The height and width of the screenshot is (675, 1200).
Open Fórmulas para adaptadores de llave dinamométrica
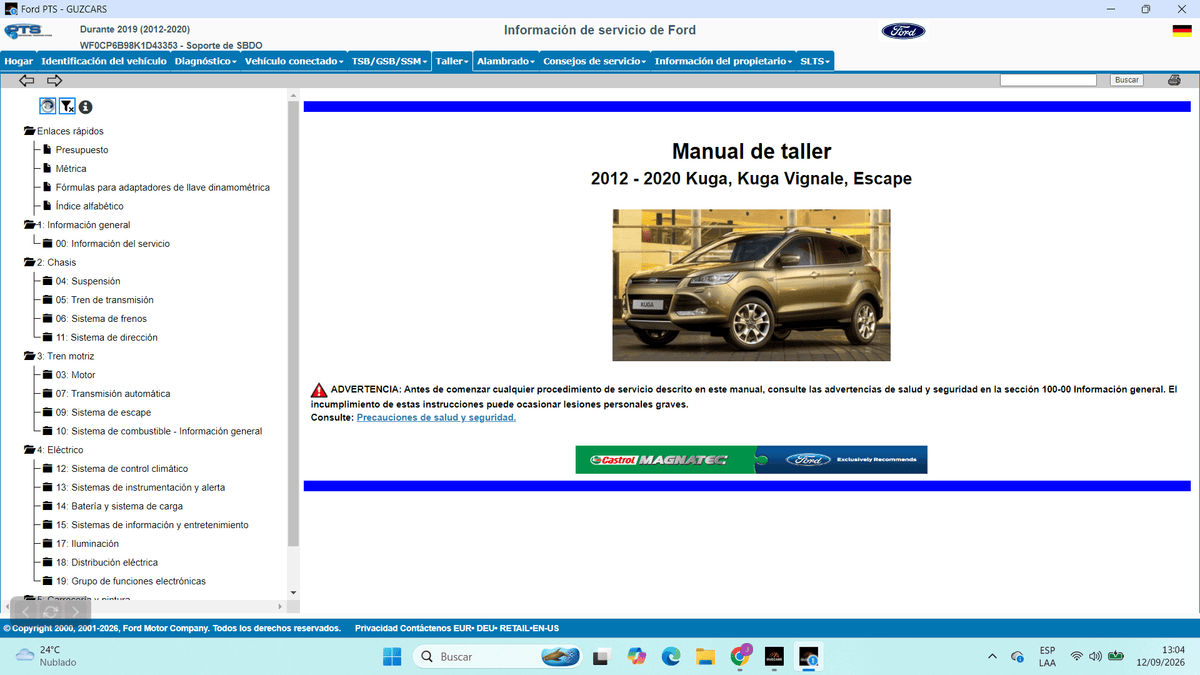click(x=163, y=187)
